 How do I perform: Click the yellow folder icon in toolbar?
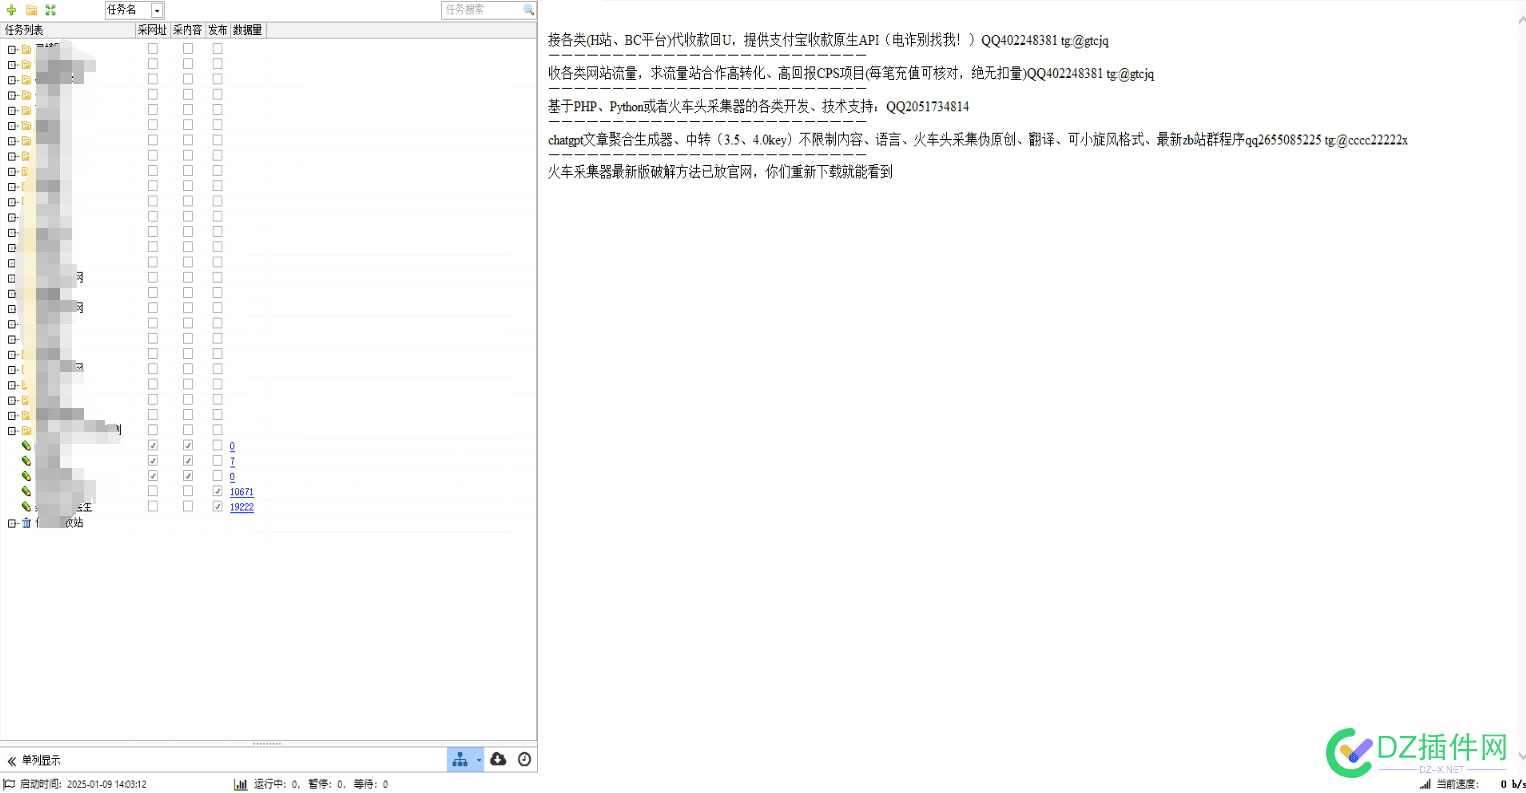pos(31,10)
